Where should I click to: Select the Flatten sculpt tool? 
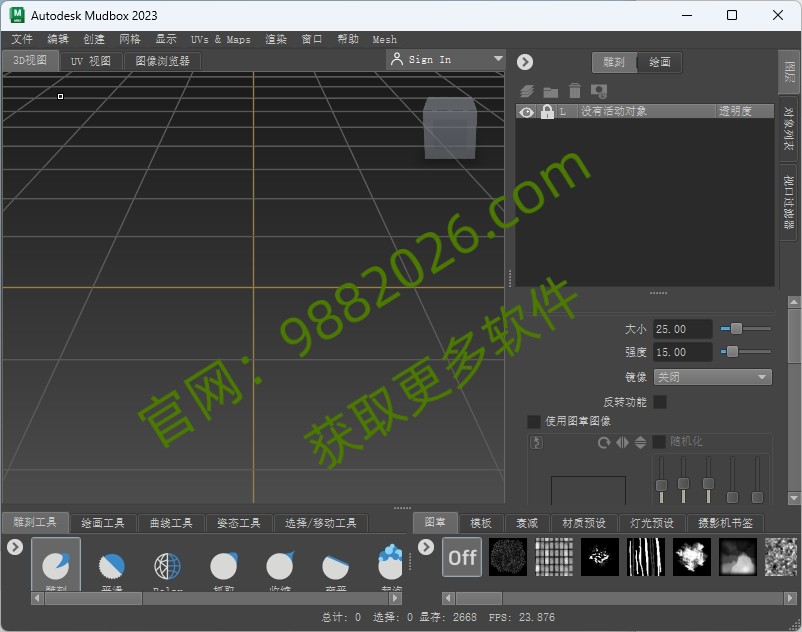pos(336,566)
